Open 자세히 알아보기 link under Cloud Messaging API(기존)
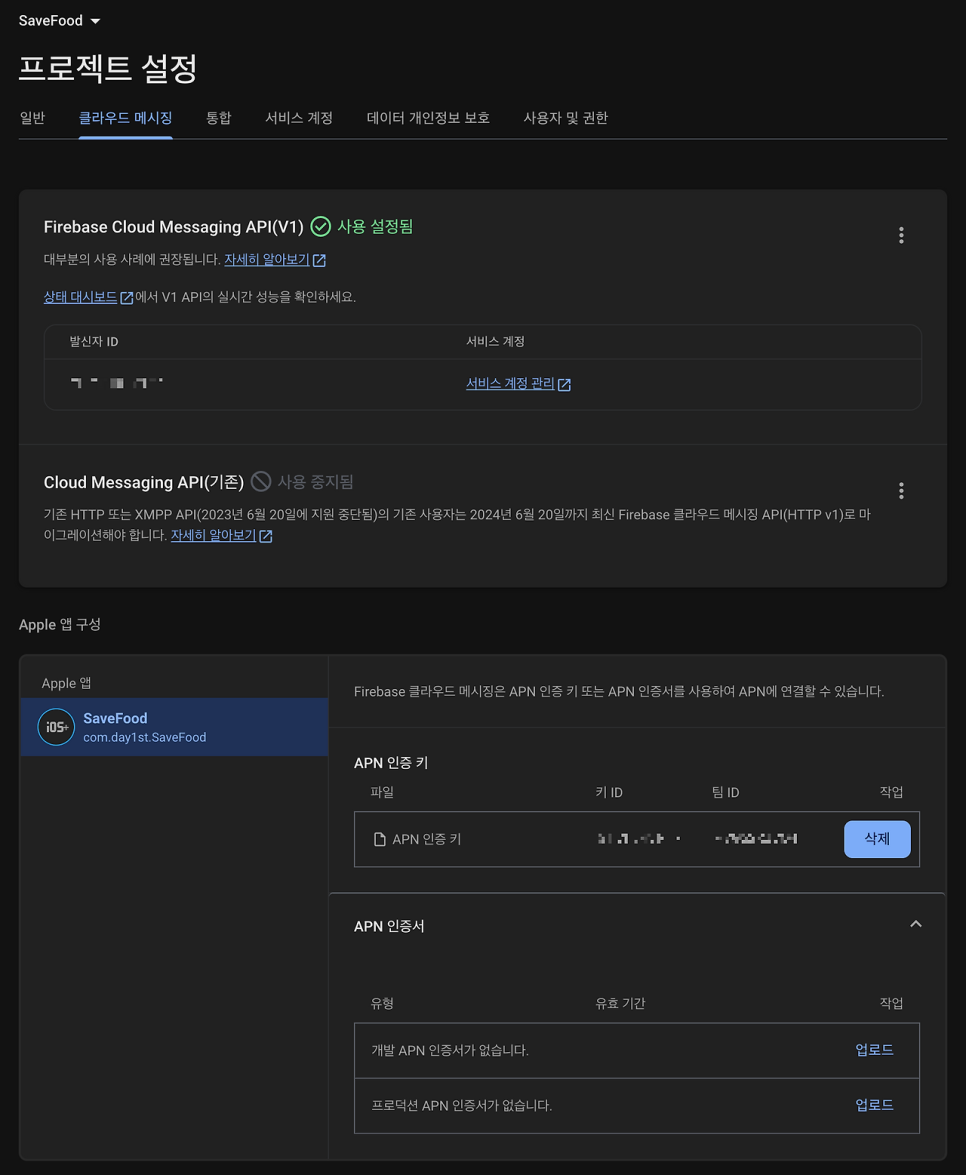 click(213, 535)
